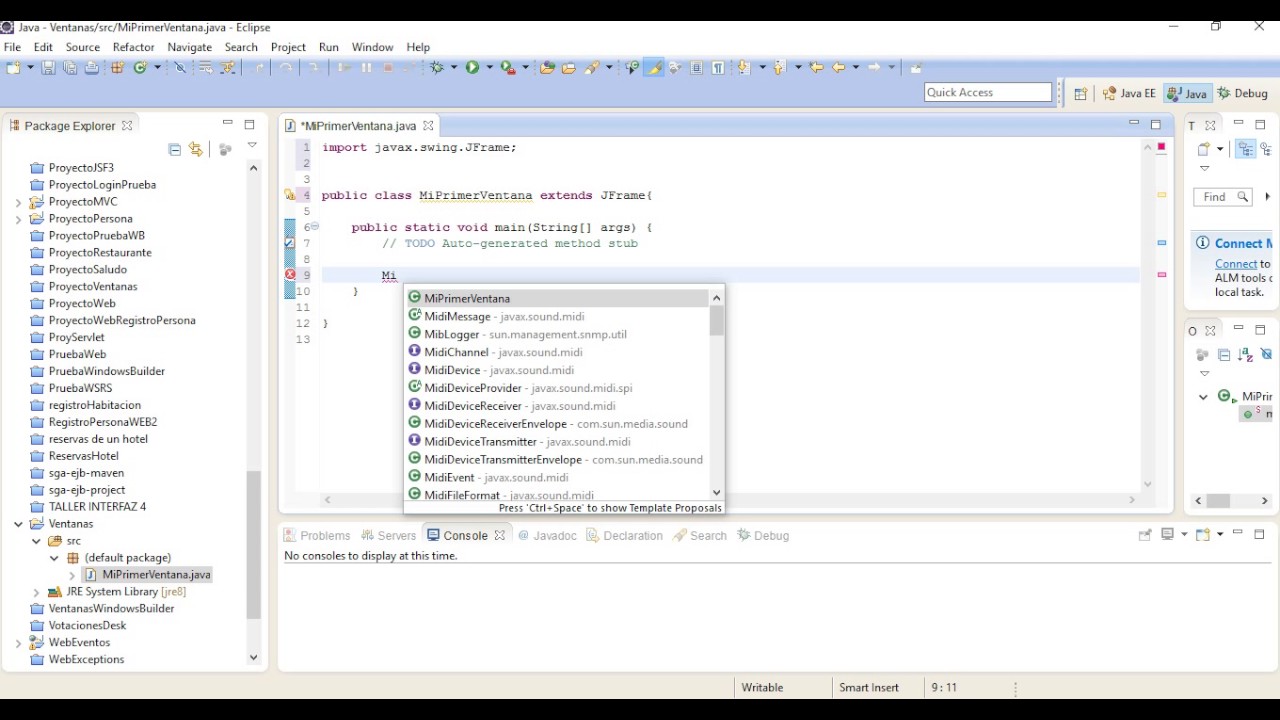
Task: Collapse the Ventanas project node
Action: [18, 524]
